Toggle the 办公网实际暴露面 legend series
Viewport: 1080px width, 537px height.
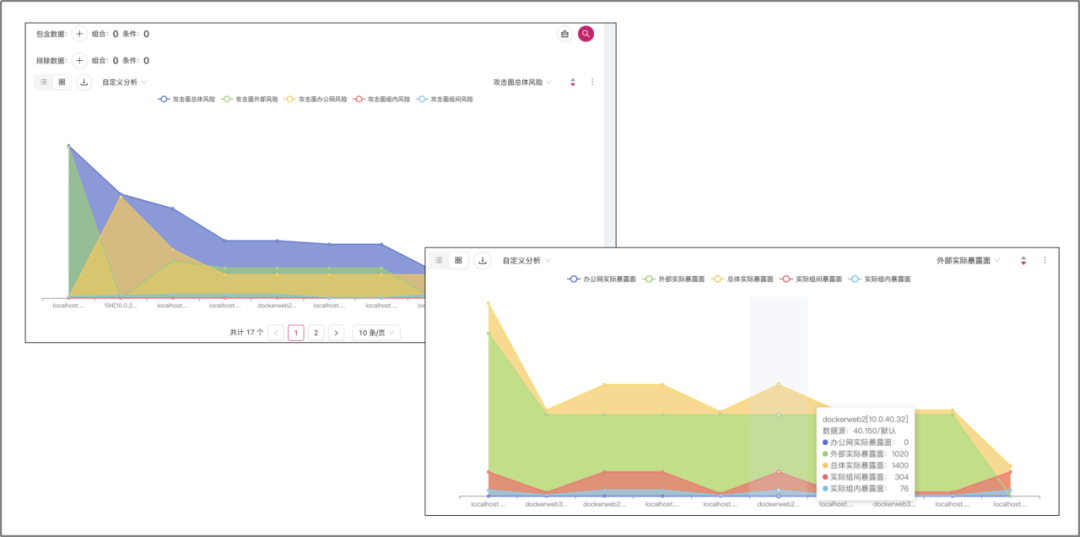point(601,280)
